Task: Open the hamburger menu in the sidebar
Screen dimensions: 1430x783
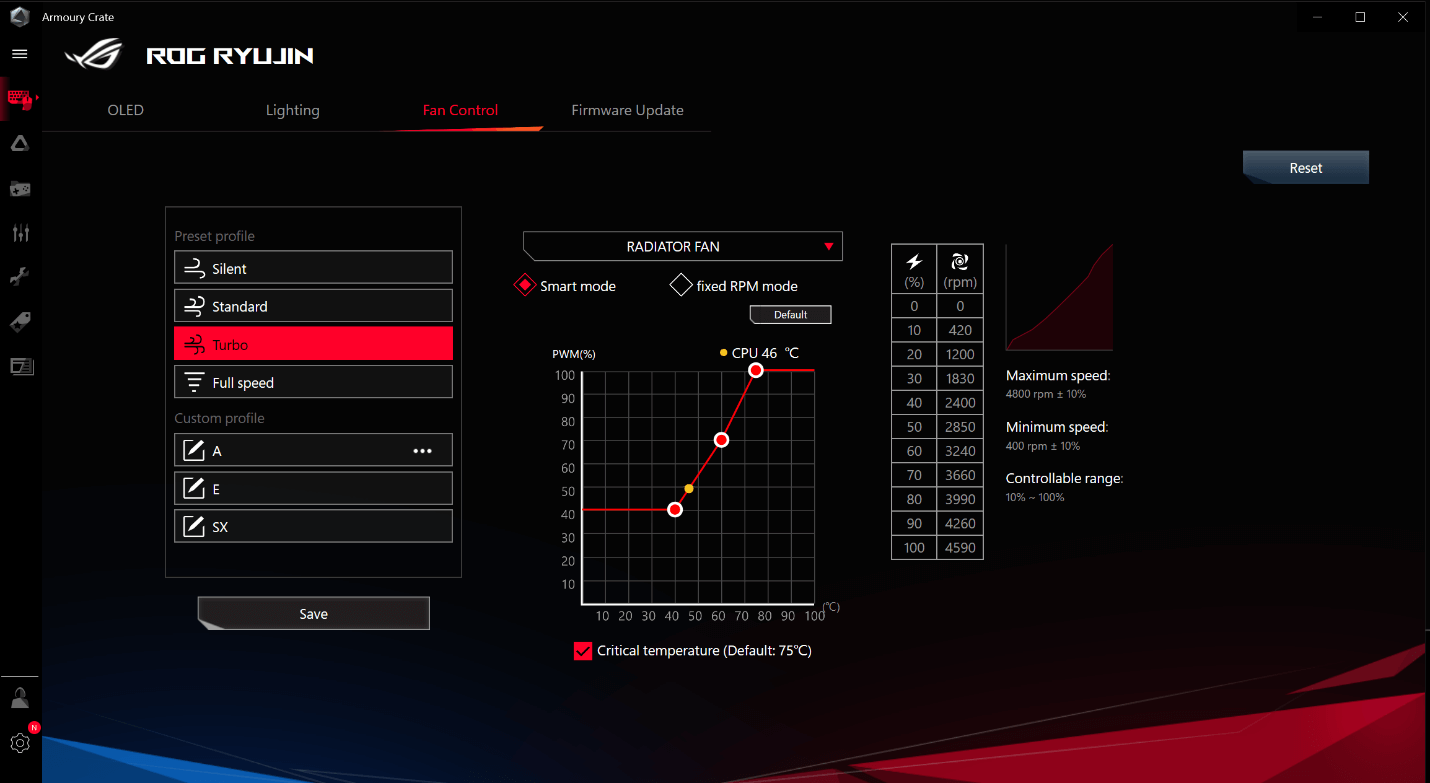Action: pos(20,54)
